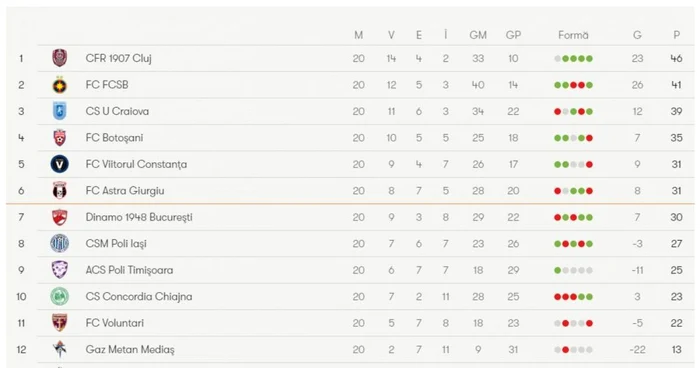Select the Dinamo 1948 București red crest

[x=59, y=217]
